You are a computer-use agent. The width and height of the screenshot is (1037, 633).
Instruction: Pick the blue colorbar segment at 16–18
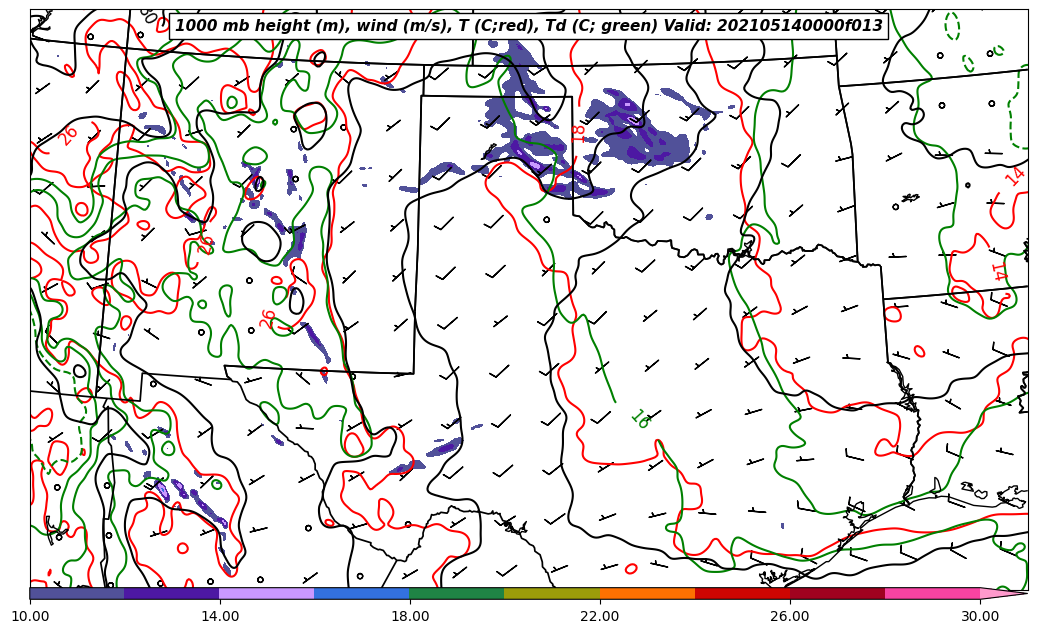click(362, 593)
